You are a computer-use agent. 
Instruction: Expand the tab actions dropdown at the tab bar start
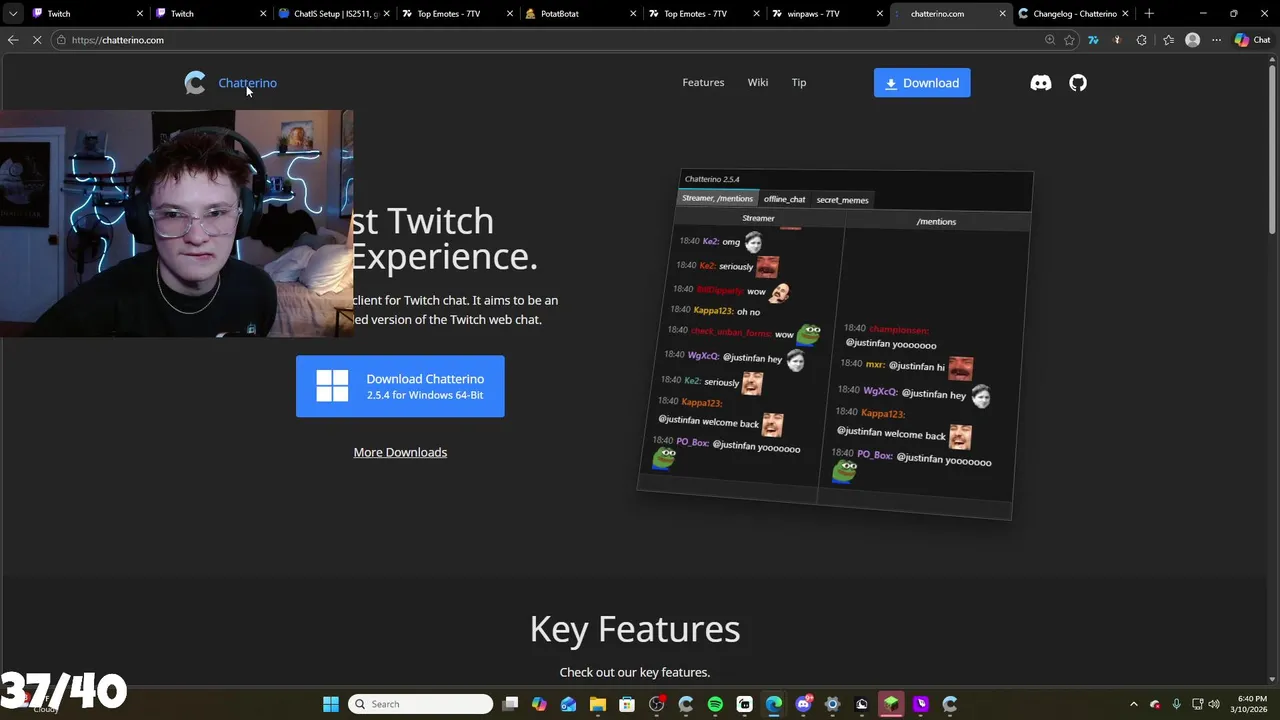(x=13, y=14)
